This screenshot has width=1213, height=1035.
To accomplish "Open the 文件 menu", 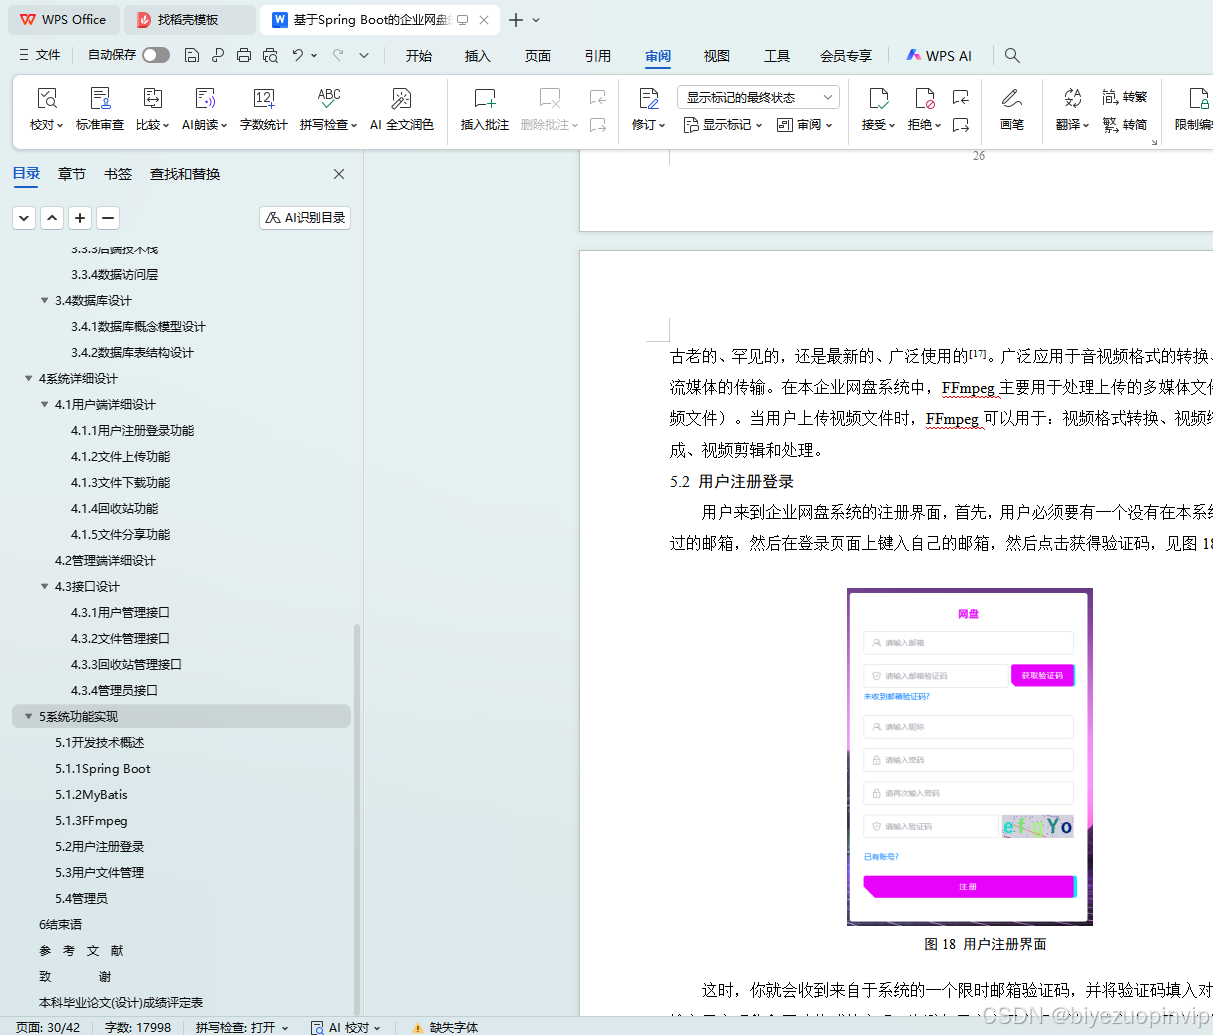I will (x=40, y=55).
